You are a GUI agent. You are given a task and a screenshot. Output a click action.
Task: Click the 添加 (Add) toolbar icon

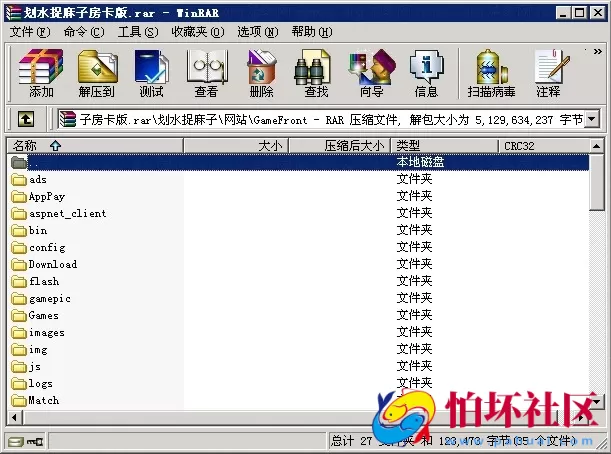41,73
